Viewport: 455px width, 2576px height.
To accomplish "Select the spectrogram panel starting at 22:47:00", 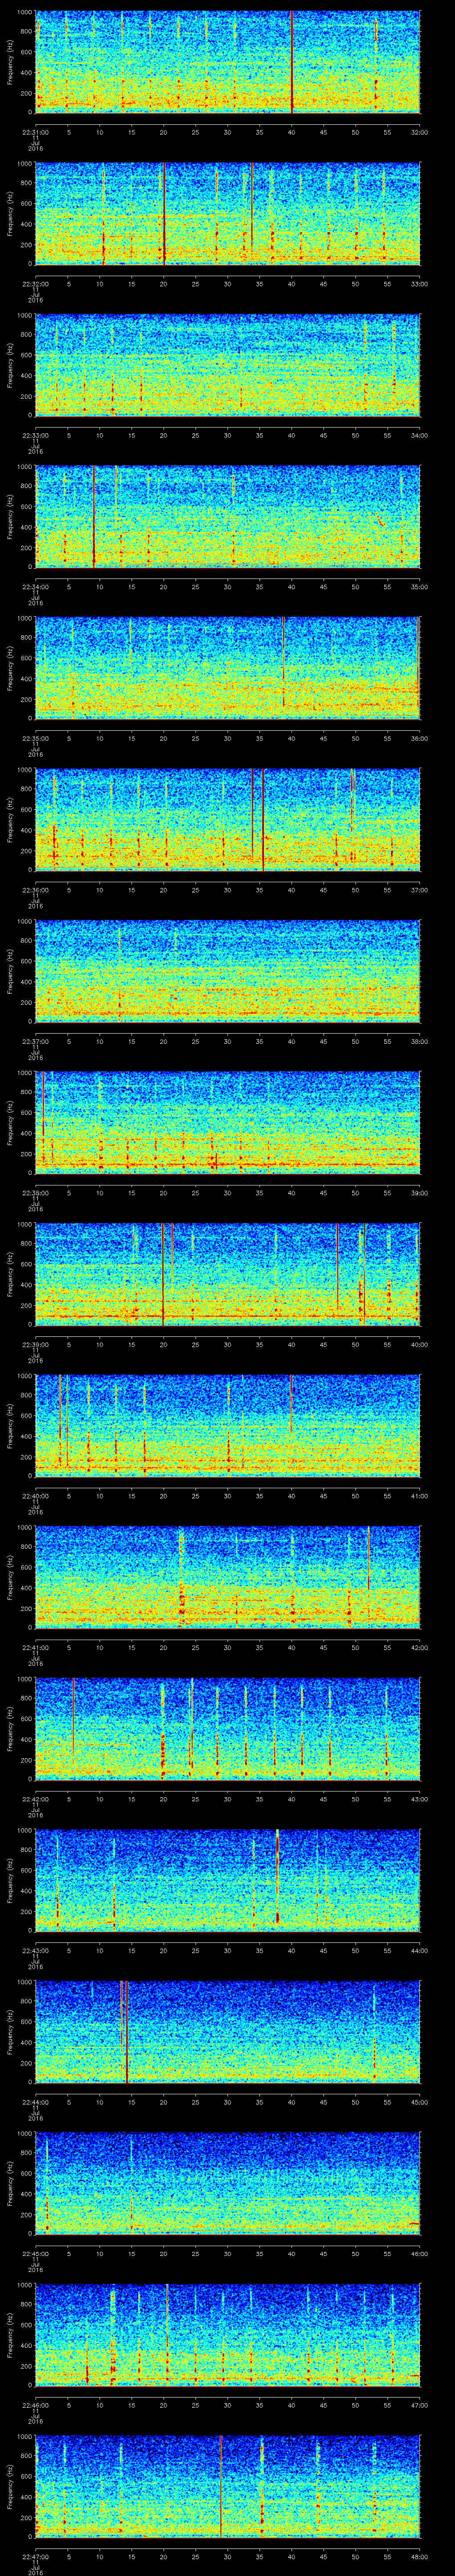I will pos(228,2486).
